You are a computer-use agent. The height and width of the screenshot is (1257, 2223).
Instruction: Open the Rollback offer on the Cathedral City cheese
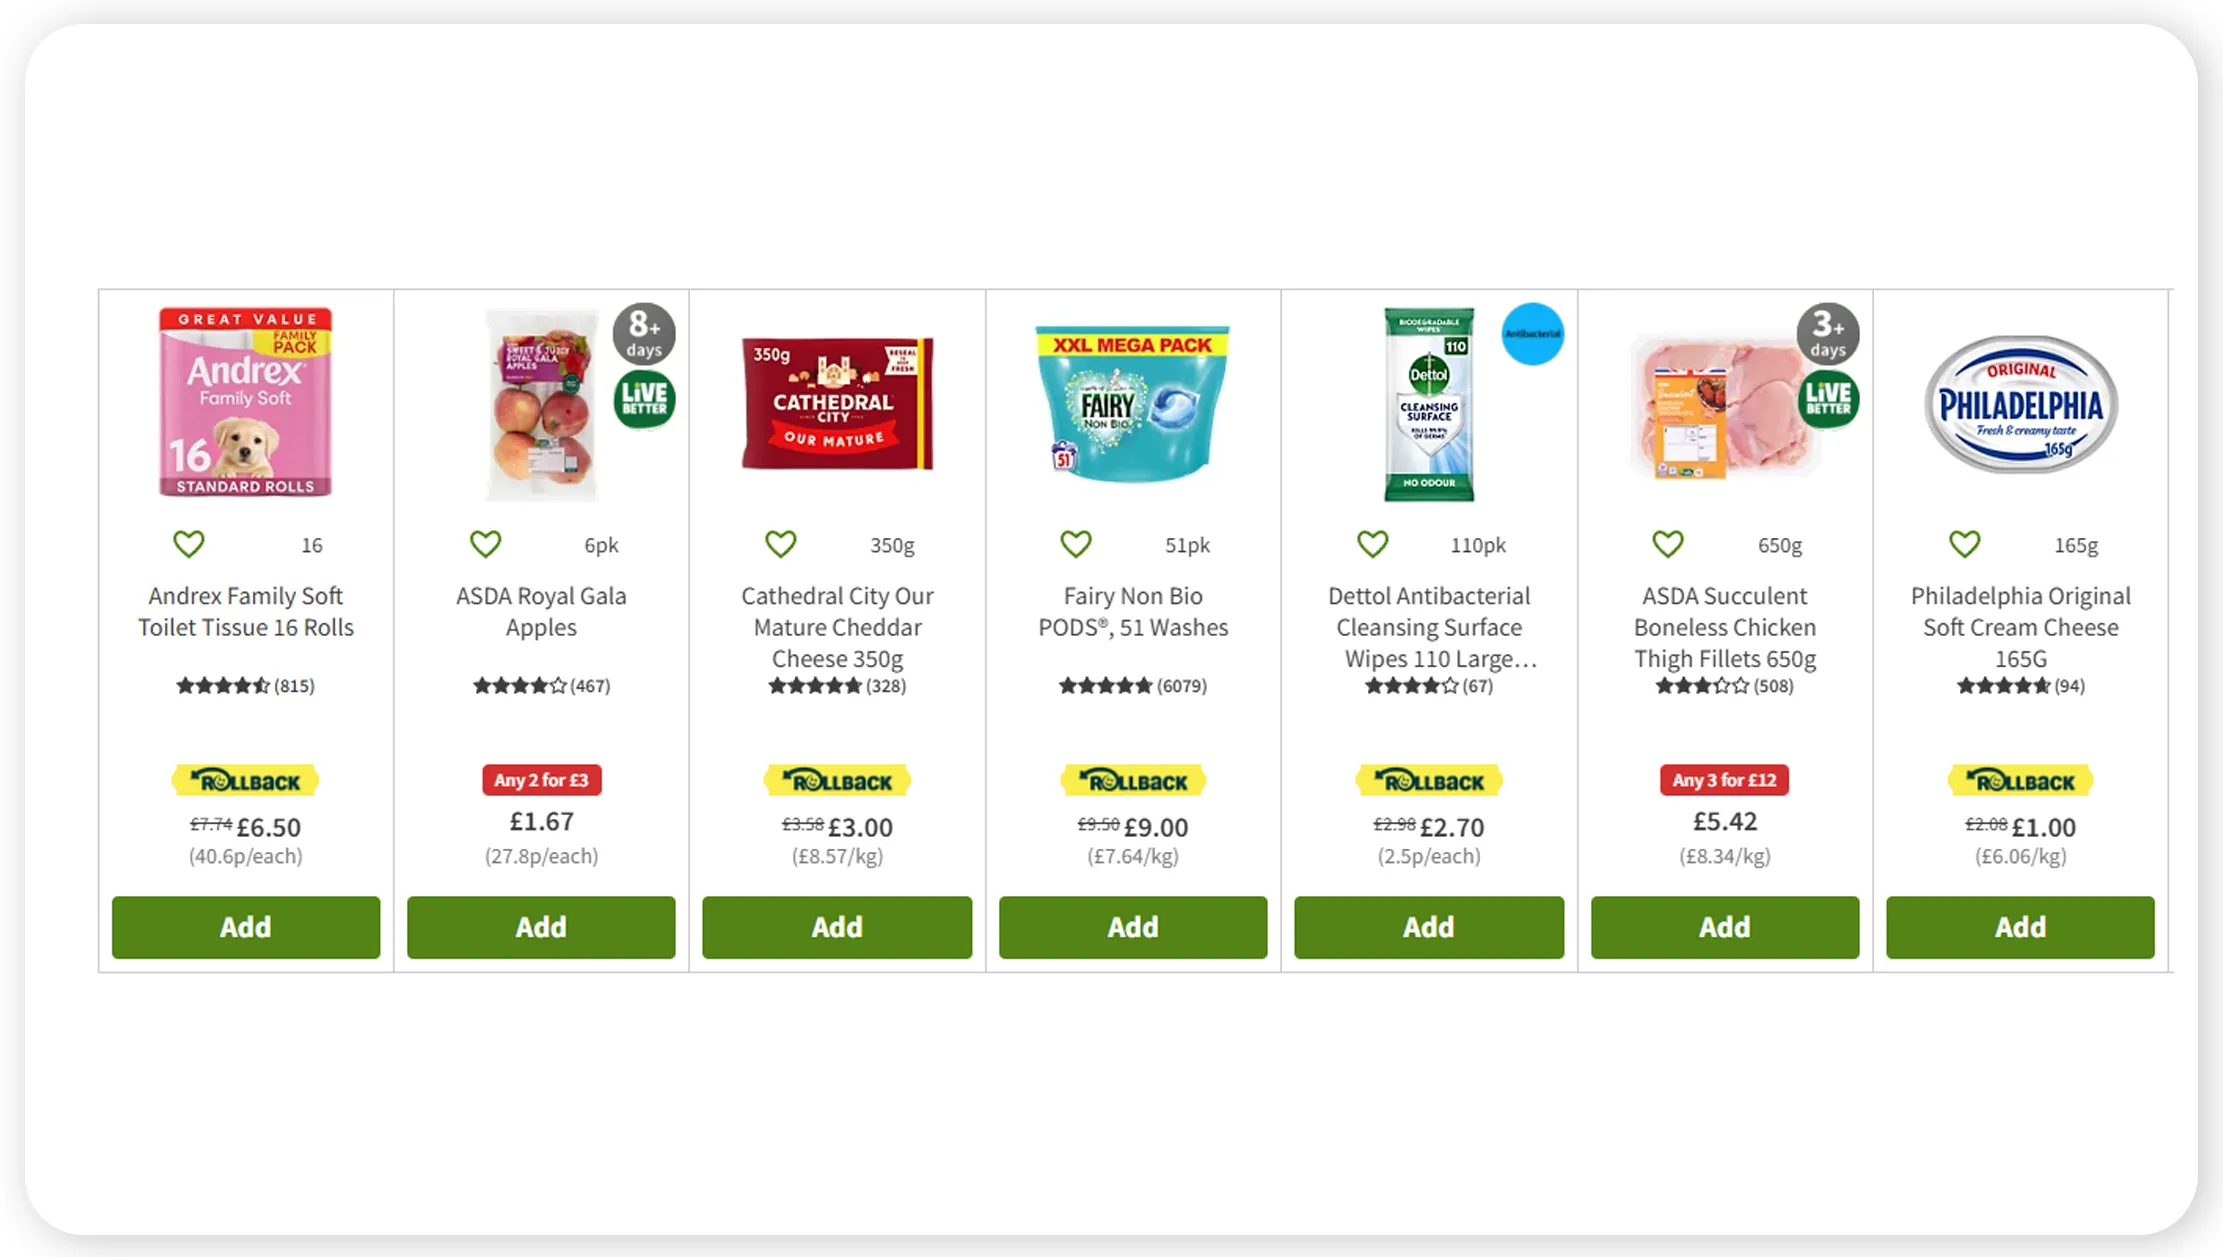coord(837,780)
